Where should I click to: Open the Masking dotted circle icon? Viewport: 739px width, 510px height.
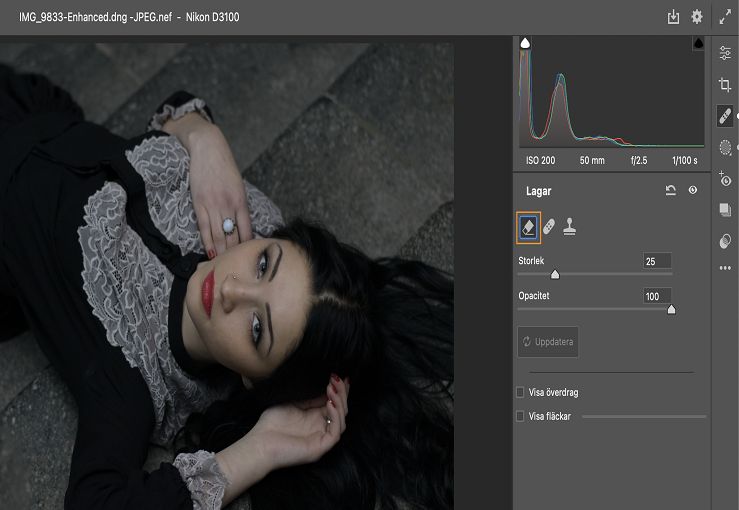coord(725,148)
